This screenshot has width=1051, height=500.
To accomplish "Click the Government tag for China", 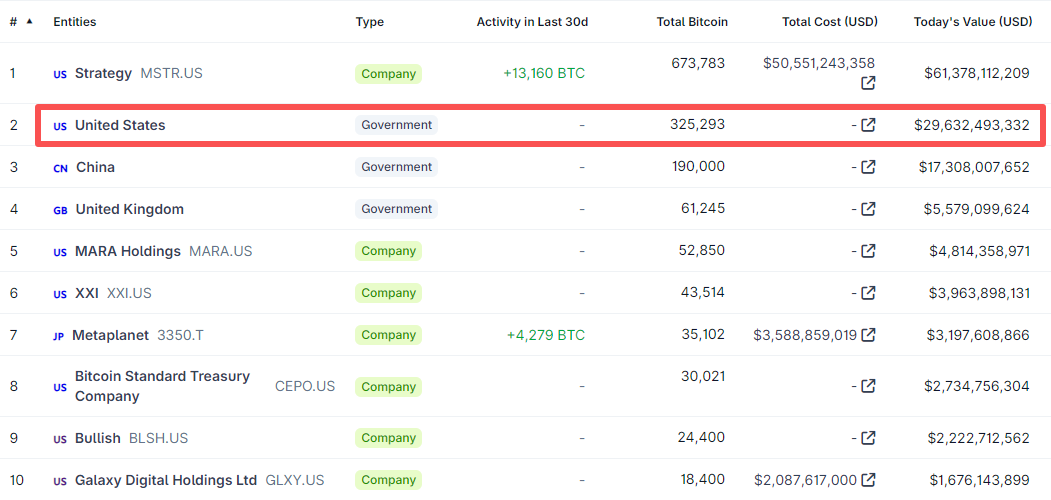I will (397, 167).
